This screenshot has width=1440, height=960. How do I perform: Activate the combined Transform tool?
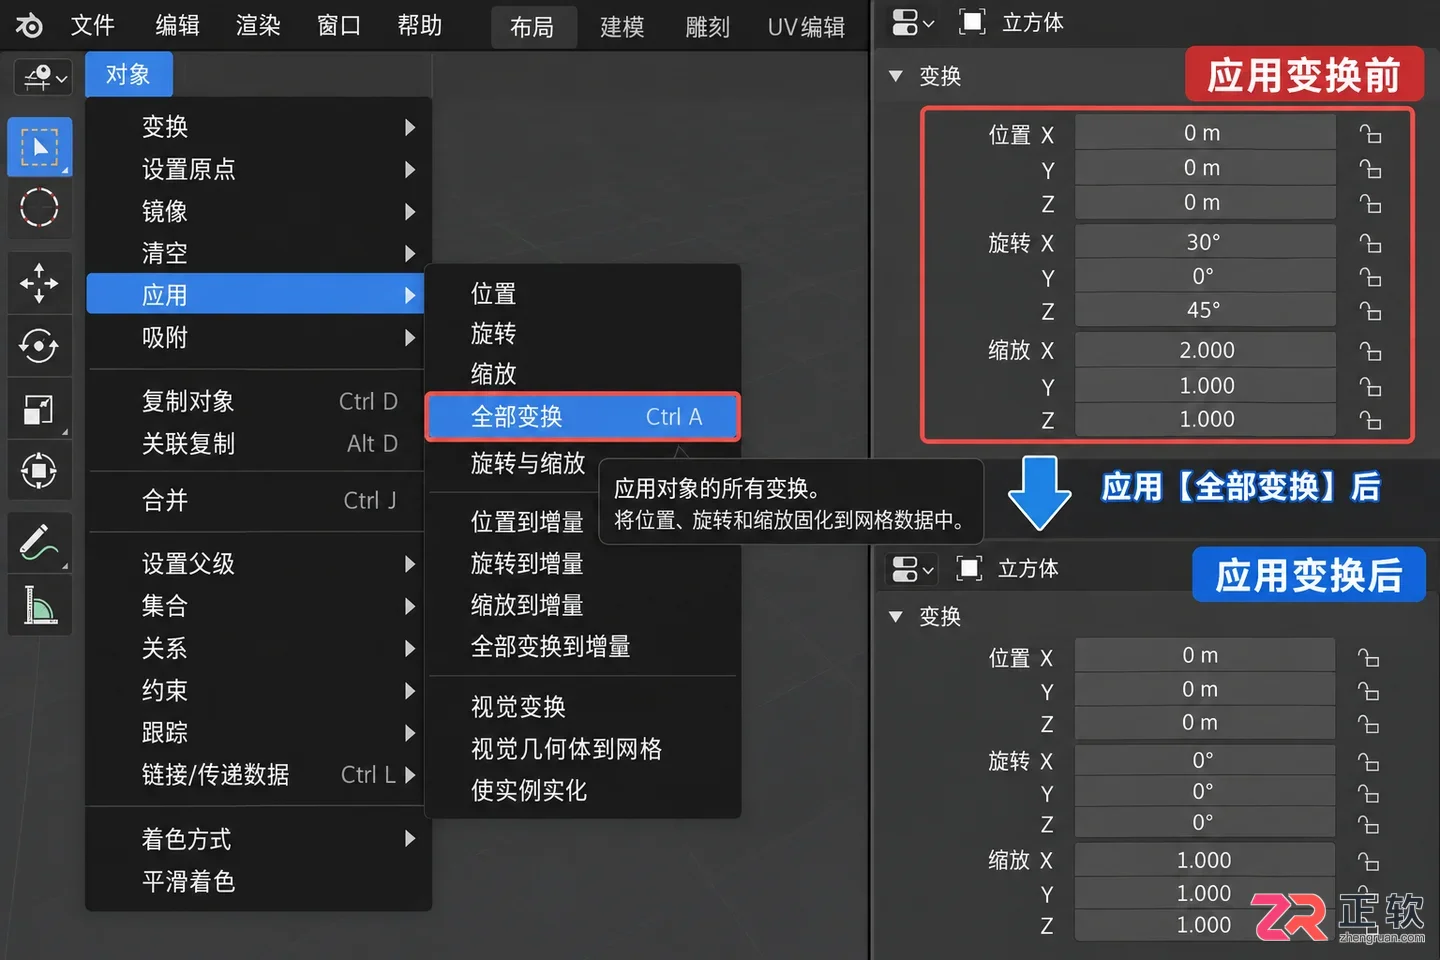coord(40,470)
